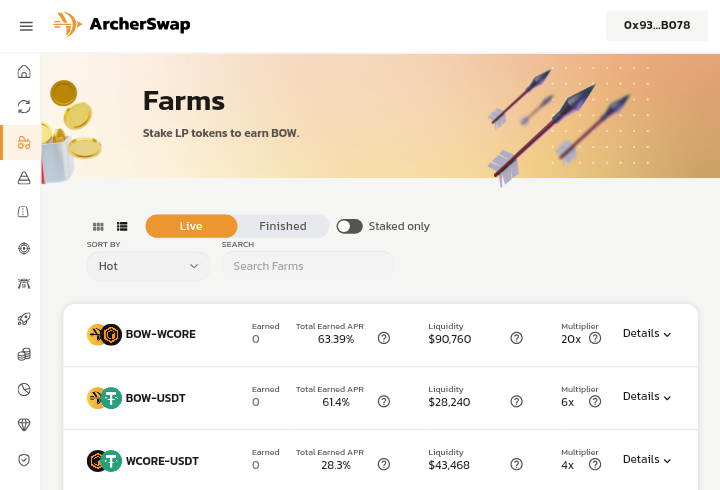Expand Details for the BOW-WCORE farm
Viewport: 720px width, 490px height.
(646, 334)
